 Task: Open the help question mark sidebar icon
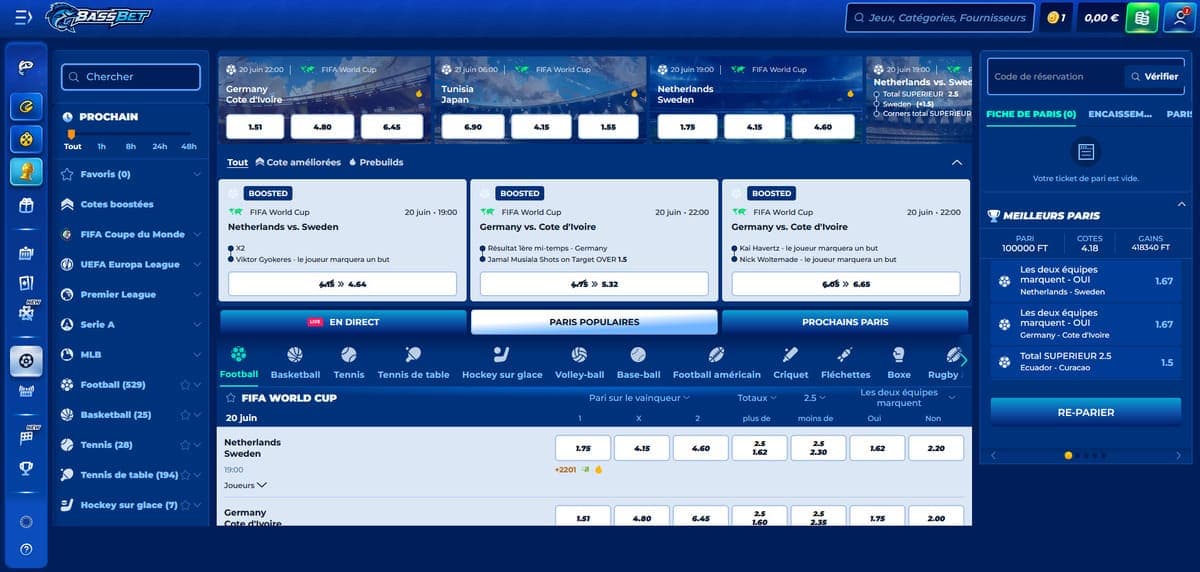coord(26,548)
